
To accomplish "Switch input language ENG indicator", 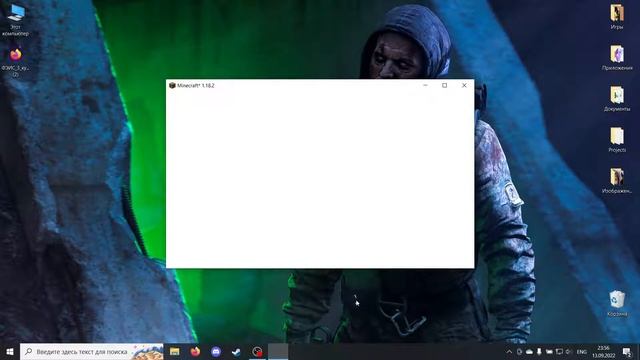I will (582, 351).
